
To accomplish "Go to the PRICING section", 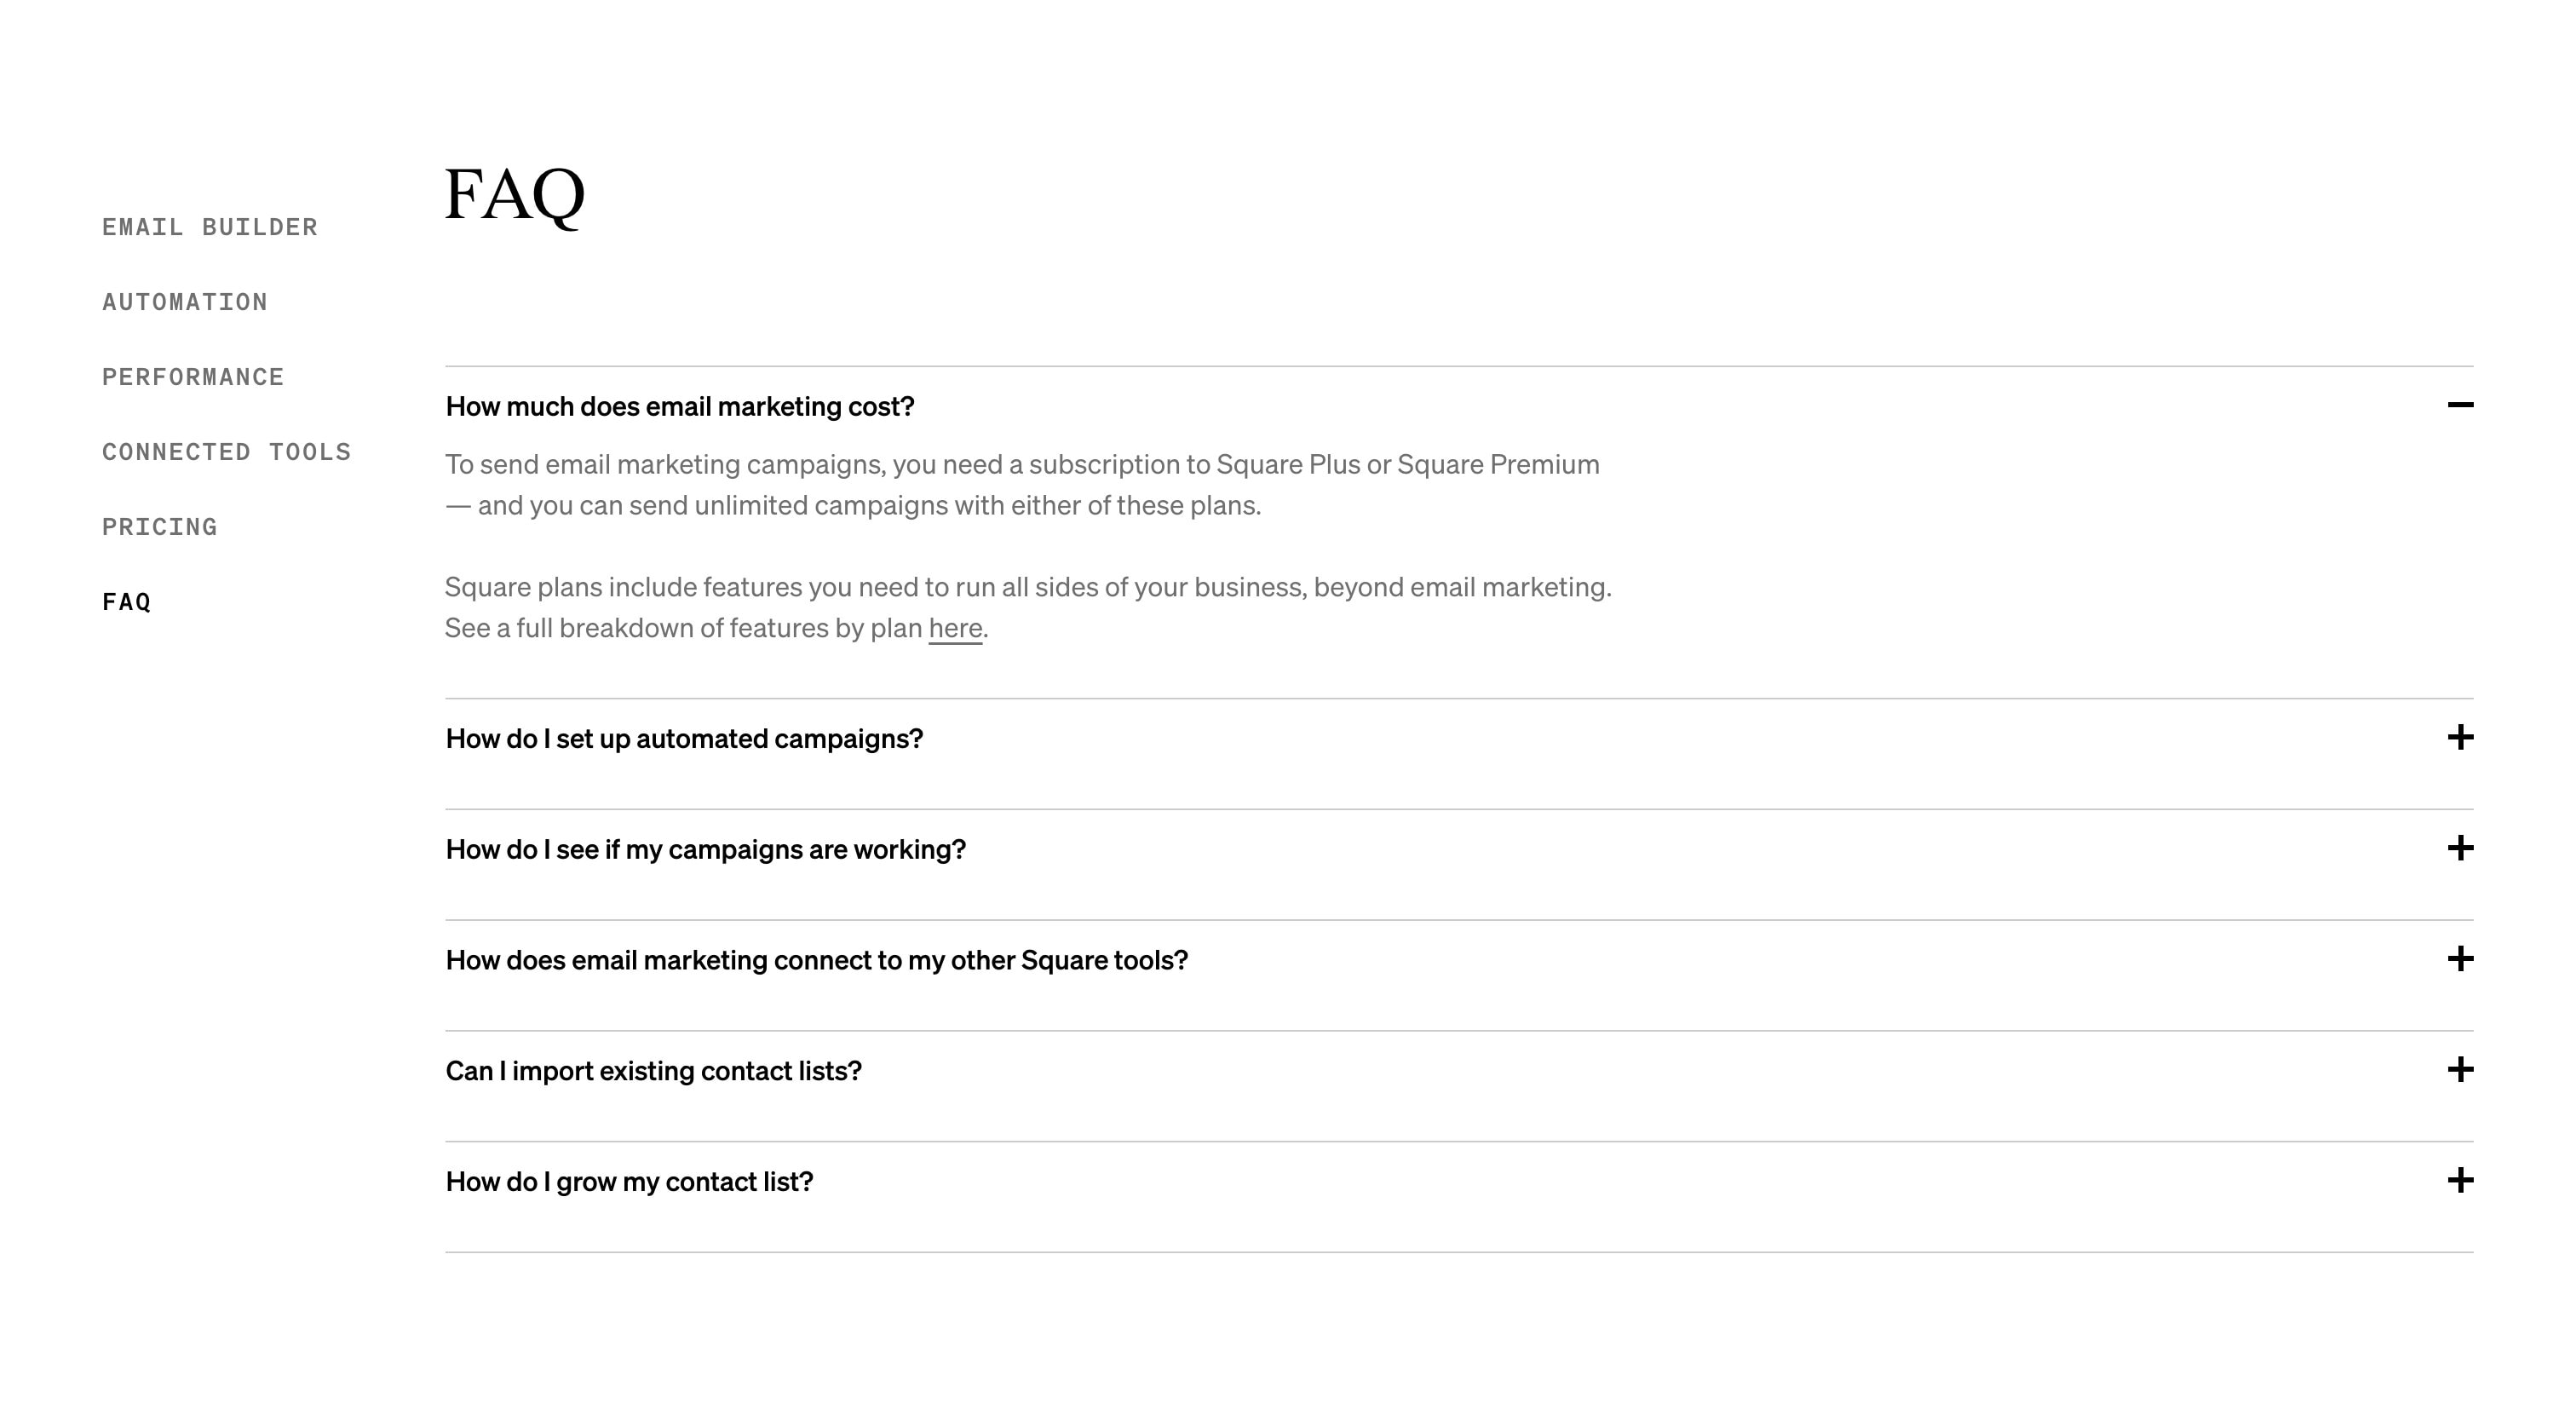I will click(158, 527).
